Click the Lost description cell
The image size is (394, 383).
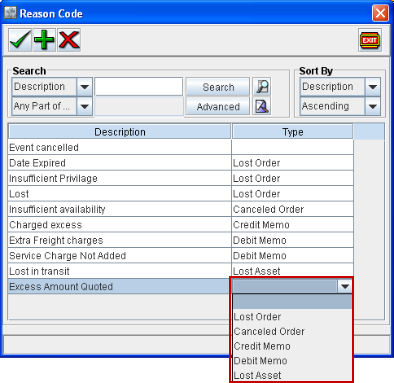coord(120,194)
